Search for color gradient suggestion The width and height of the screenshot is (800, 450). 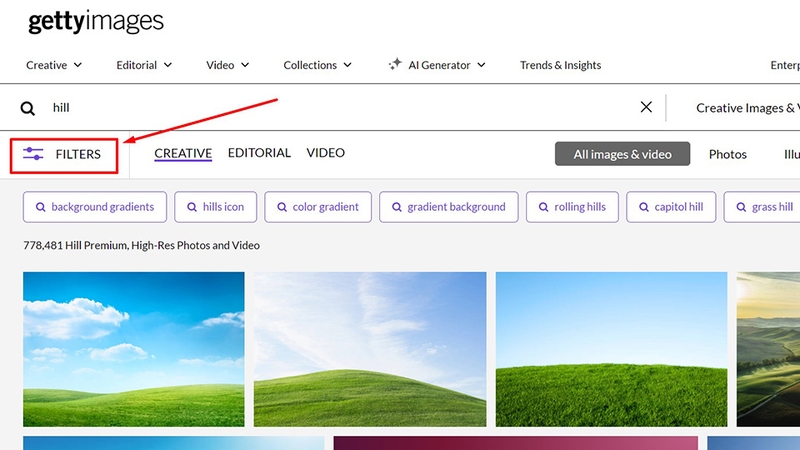tap(318, 207)
